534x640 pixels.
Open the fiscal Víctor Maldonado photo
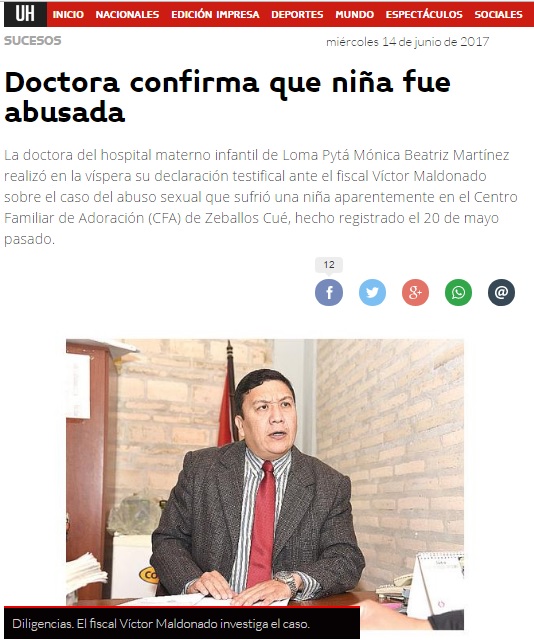click(265, 484)
